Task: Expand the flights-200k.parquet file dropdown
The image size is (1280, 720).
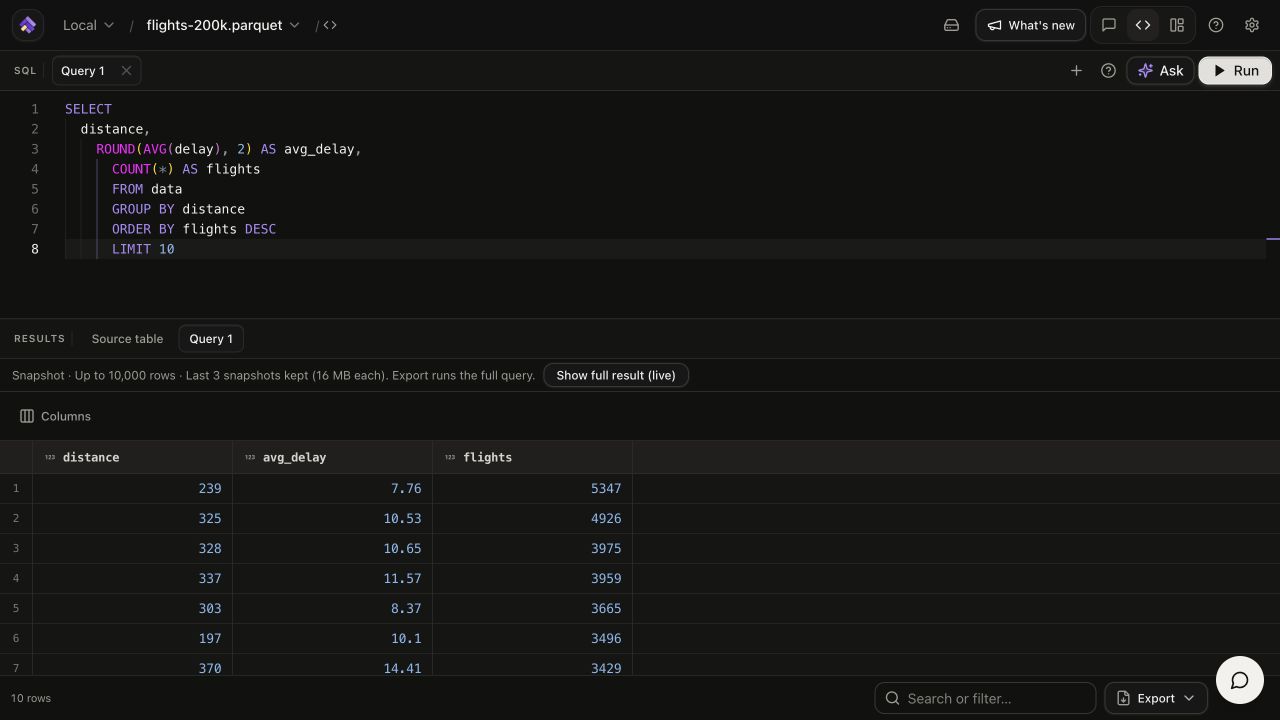Action: [x=223, y=25]
